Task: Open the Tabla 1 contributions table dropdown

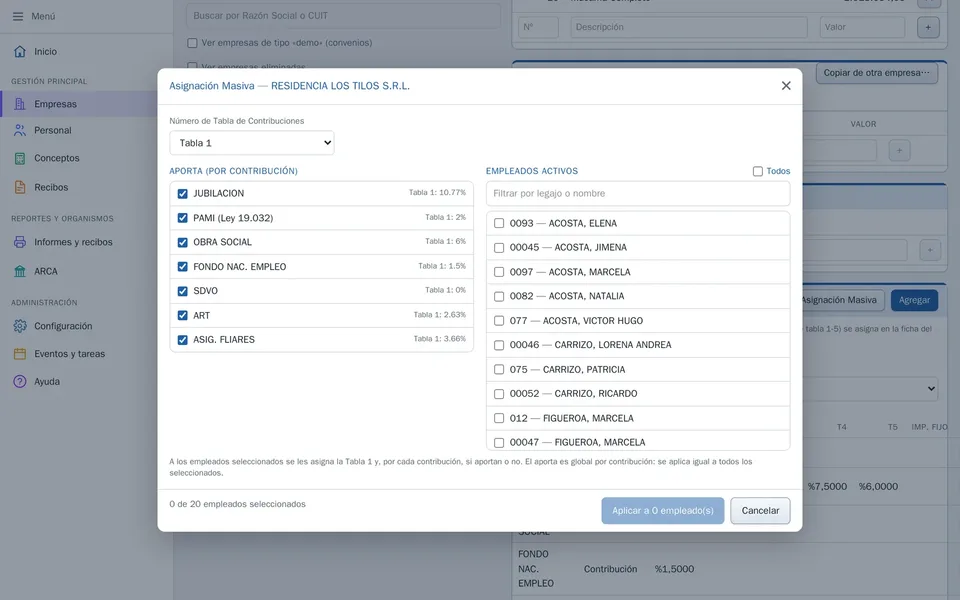Action: coord(252,143)
